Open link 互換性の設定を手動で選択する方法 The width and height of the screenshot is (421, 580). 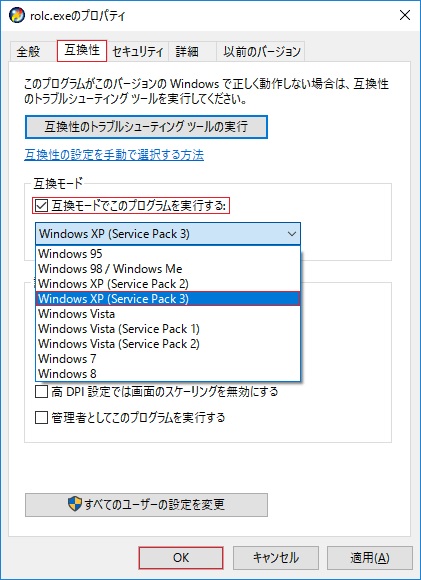(x=114, y=154)
